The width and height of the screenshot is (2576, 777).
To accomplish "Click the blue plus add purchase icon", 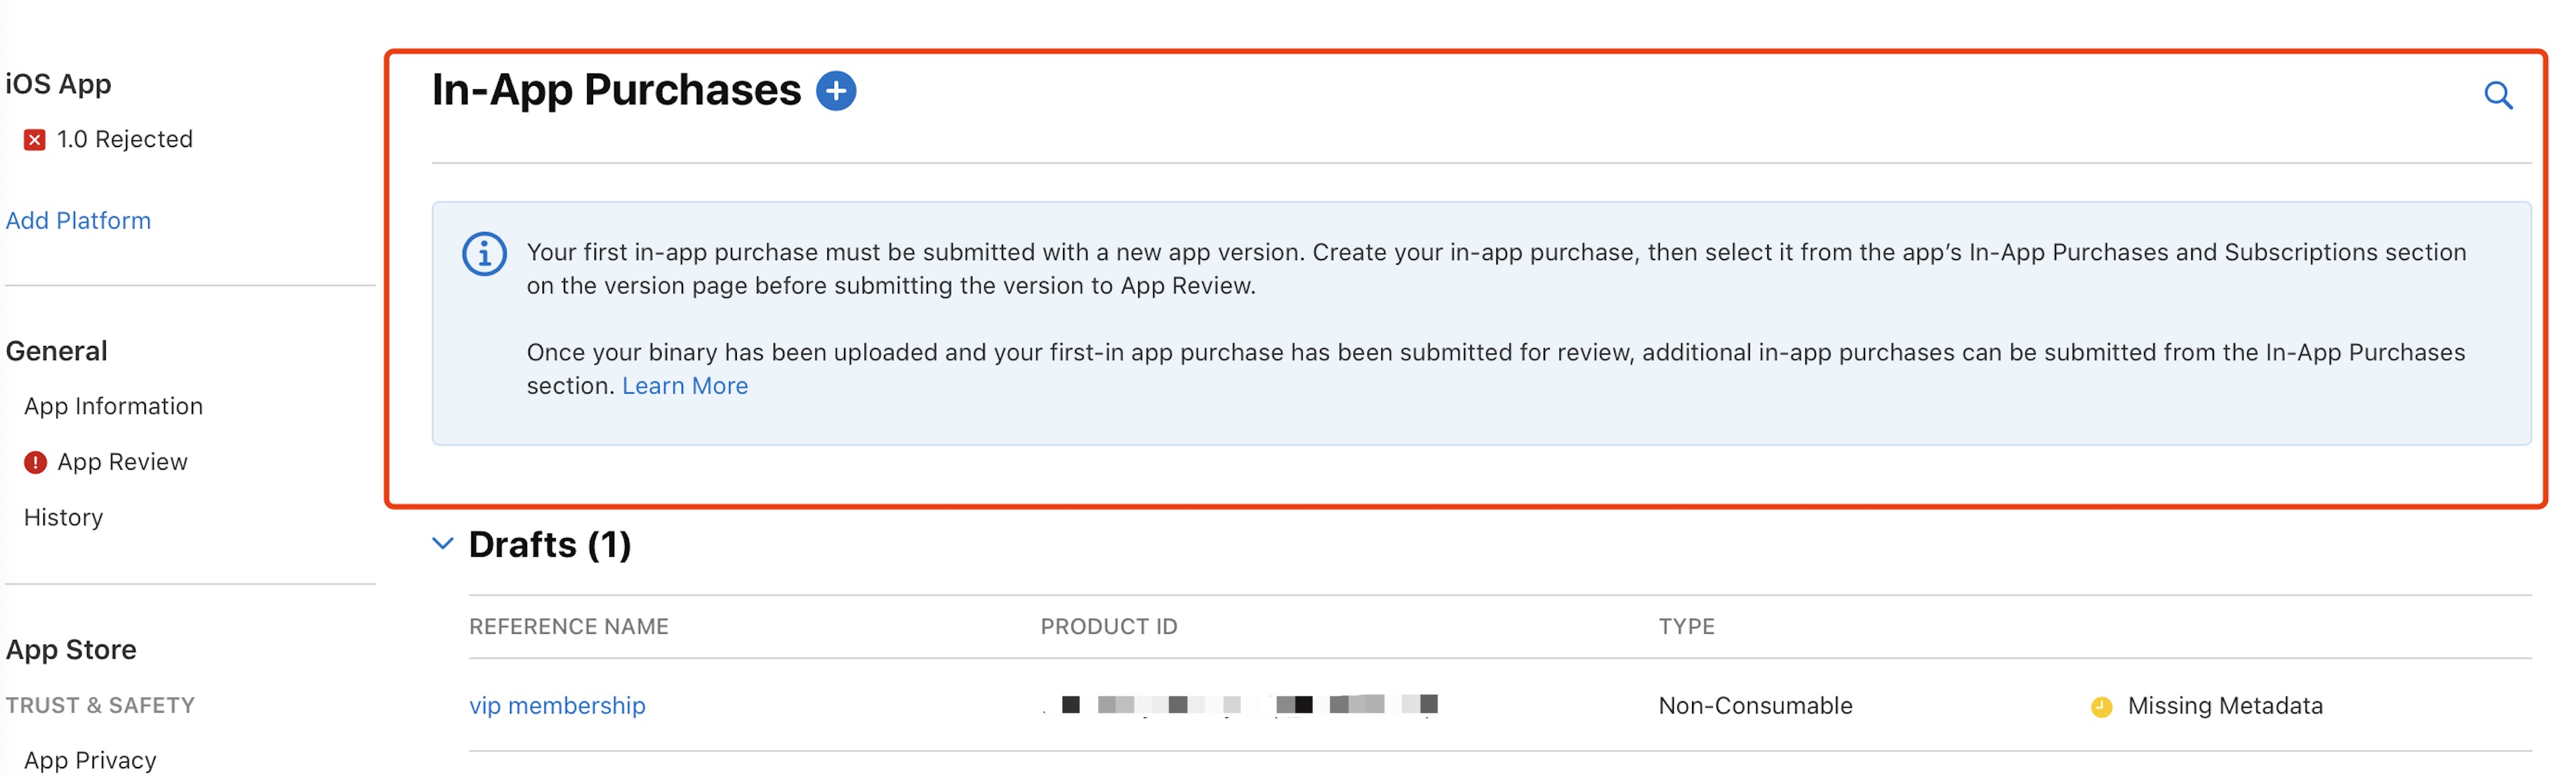I will pyautogui.click(x=836, y=91).
